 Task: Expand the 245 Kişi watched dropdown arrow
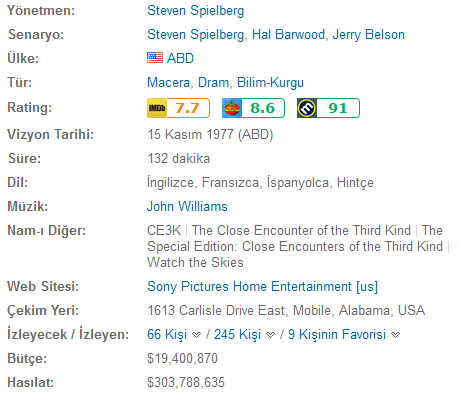point(270,335)
